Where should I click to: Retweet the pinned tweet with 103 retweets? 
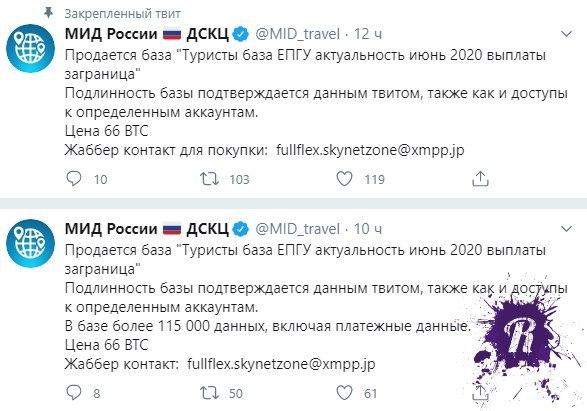[209, 179]
